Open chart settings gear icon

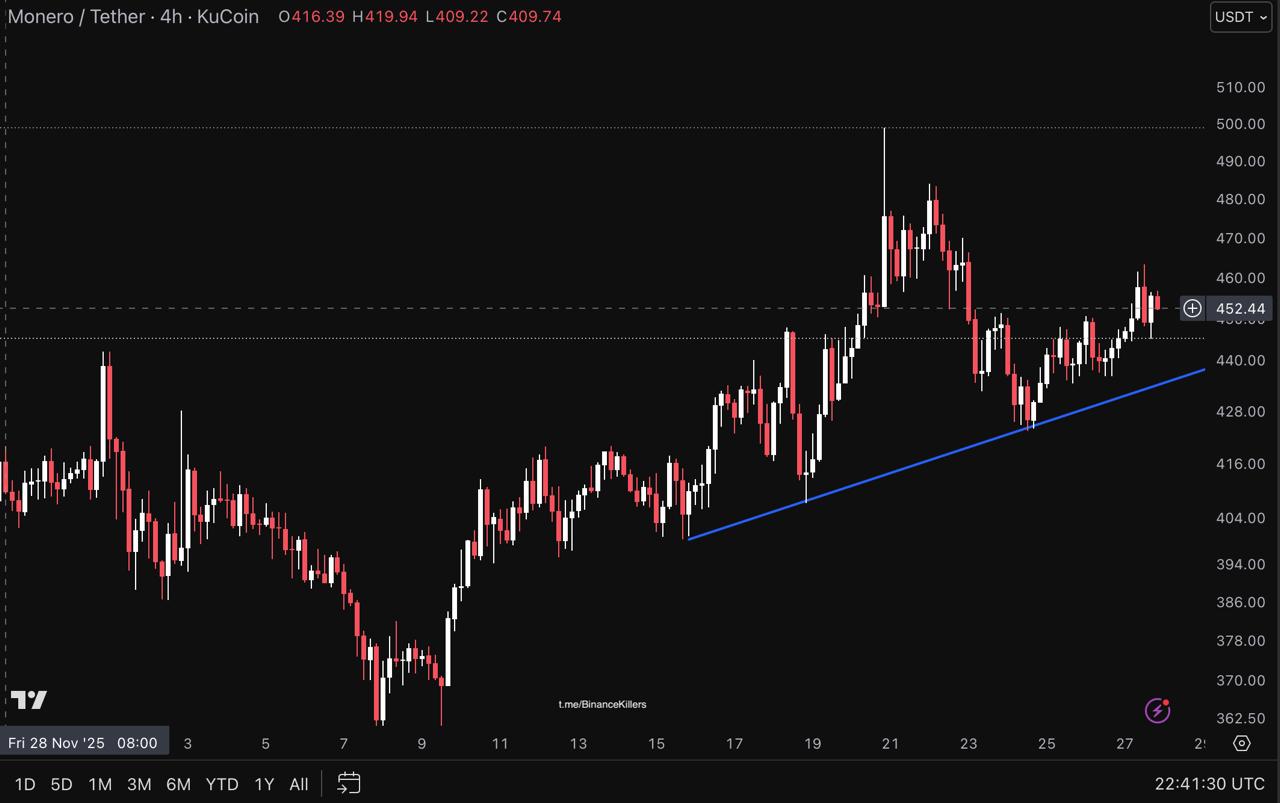point(1241,743)
